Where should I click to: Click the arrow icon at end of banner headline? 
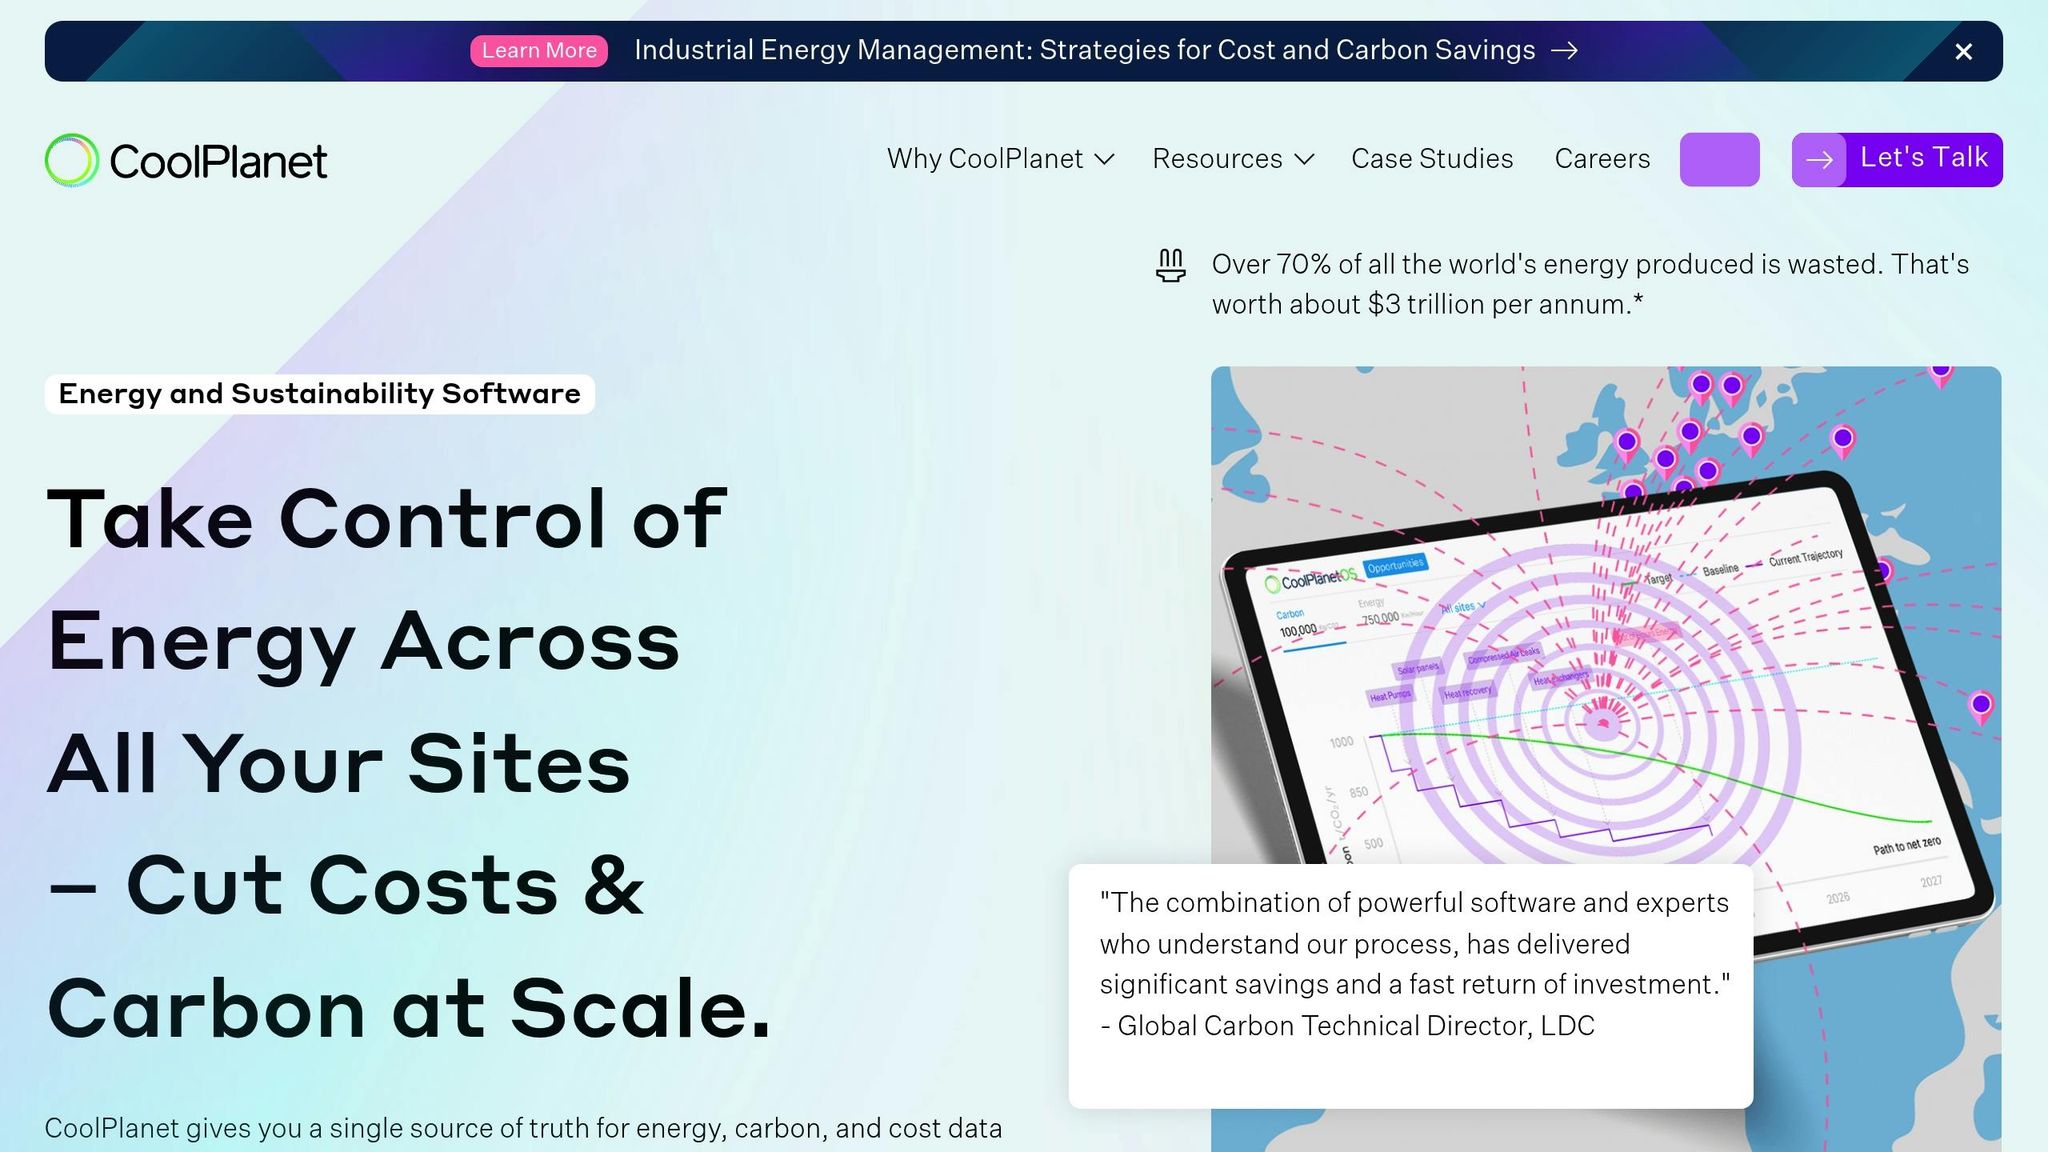1565,50
